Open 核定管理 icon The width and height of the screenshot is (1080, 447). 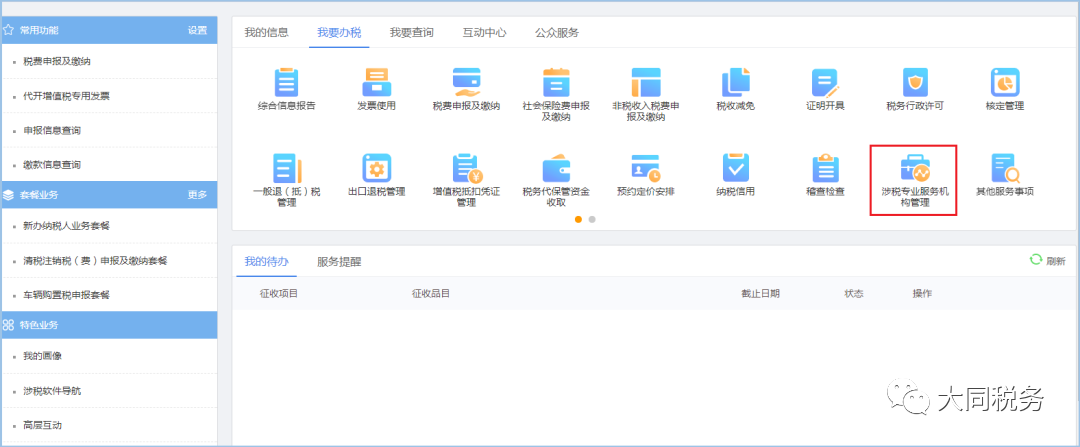coord(1005,82)
